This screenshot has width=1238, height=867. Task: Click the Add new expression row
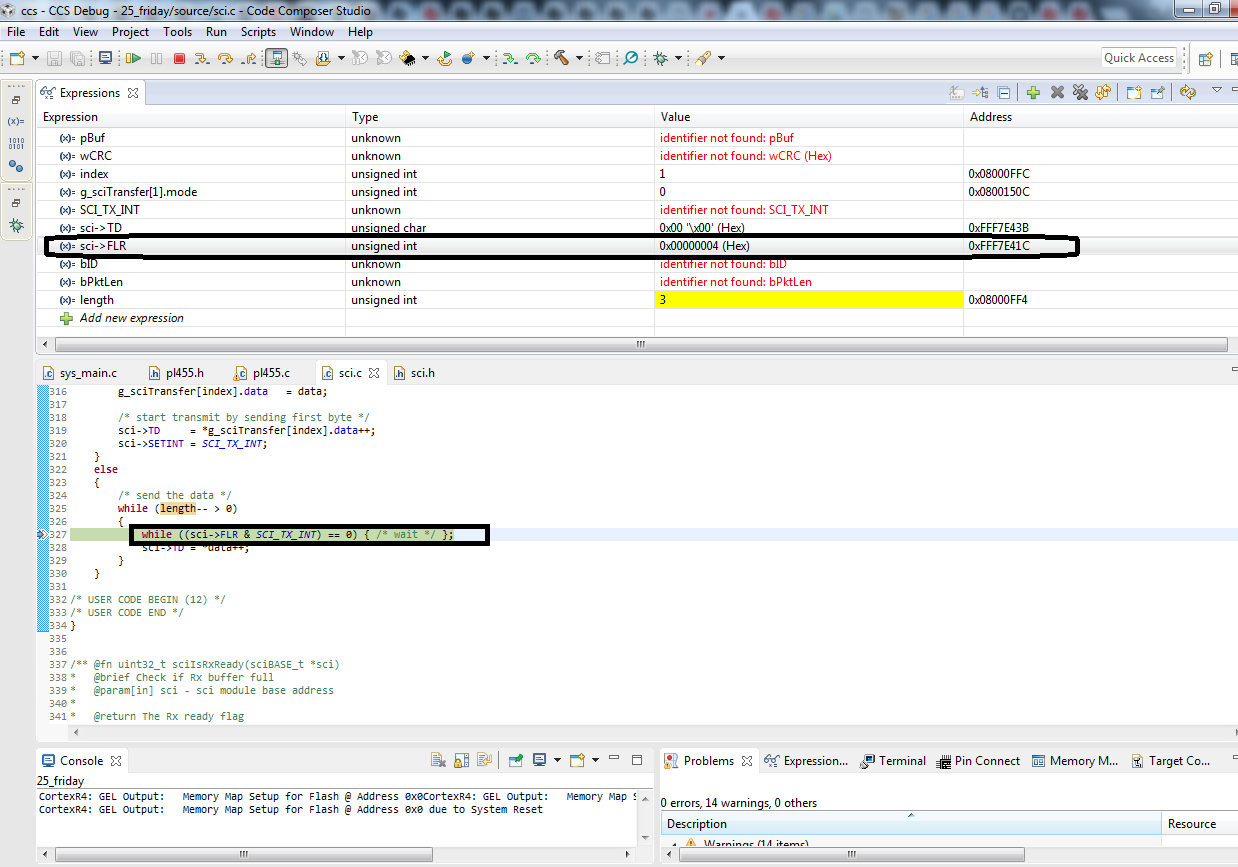pyautogui.click(x=131, y=318)
